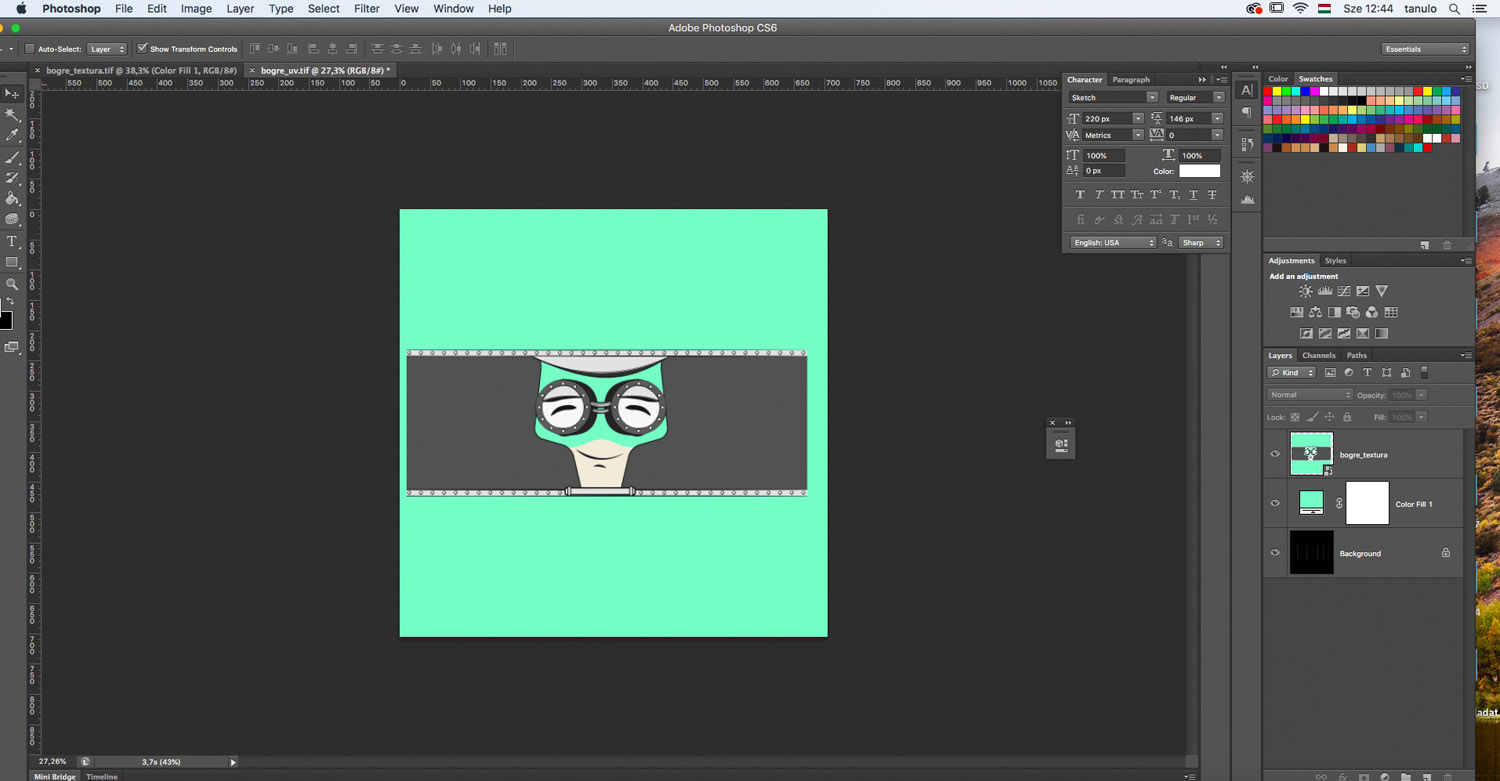Click the Faux Bold text style icon
Image resolution: width=1500 pixels, height=781 pixels.
coord(1080,195)
